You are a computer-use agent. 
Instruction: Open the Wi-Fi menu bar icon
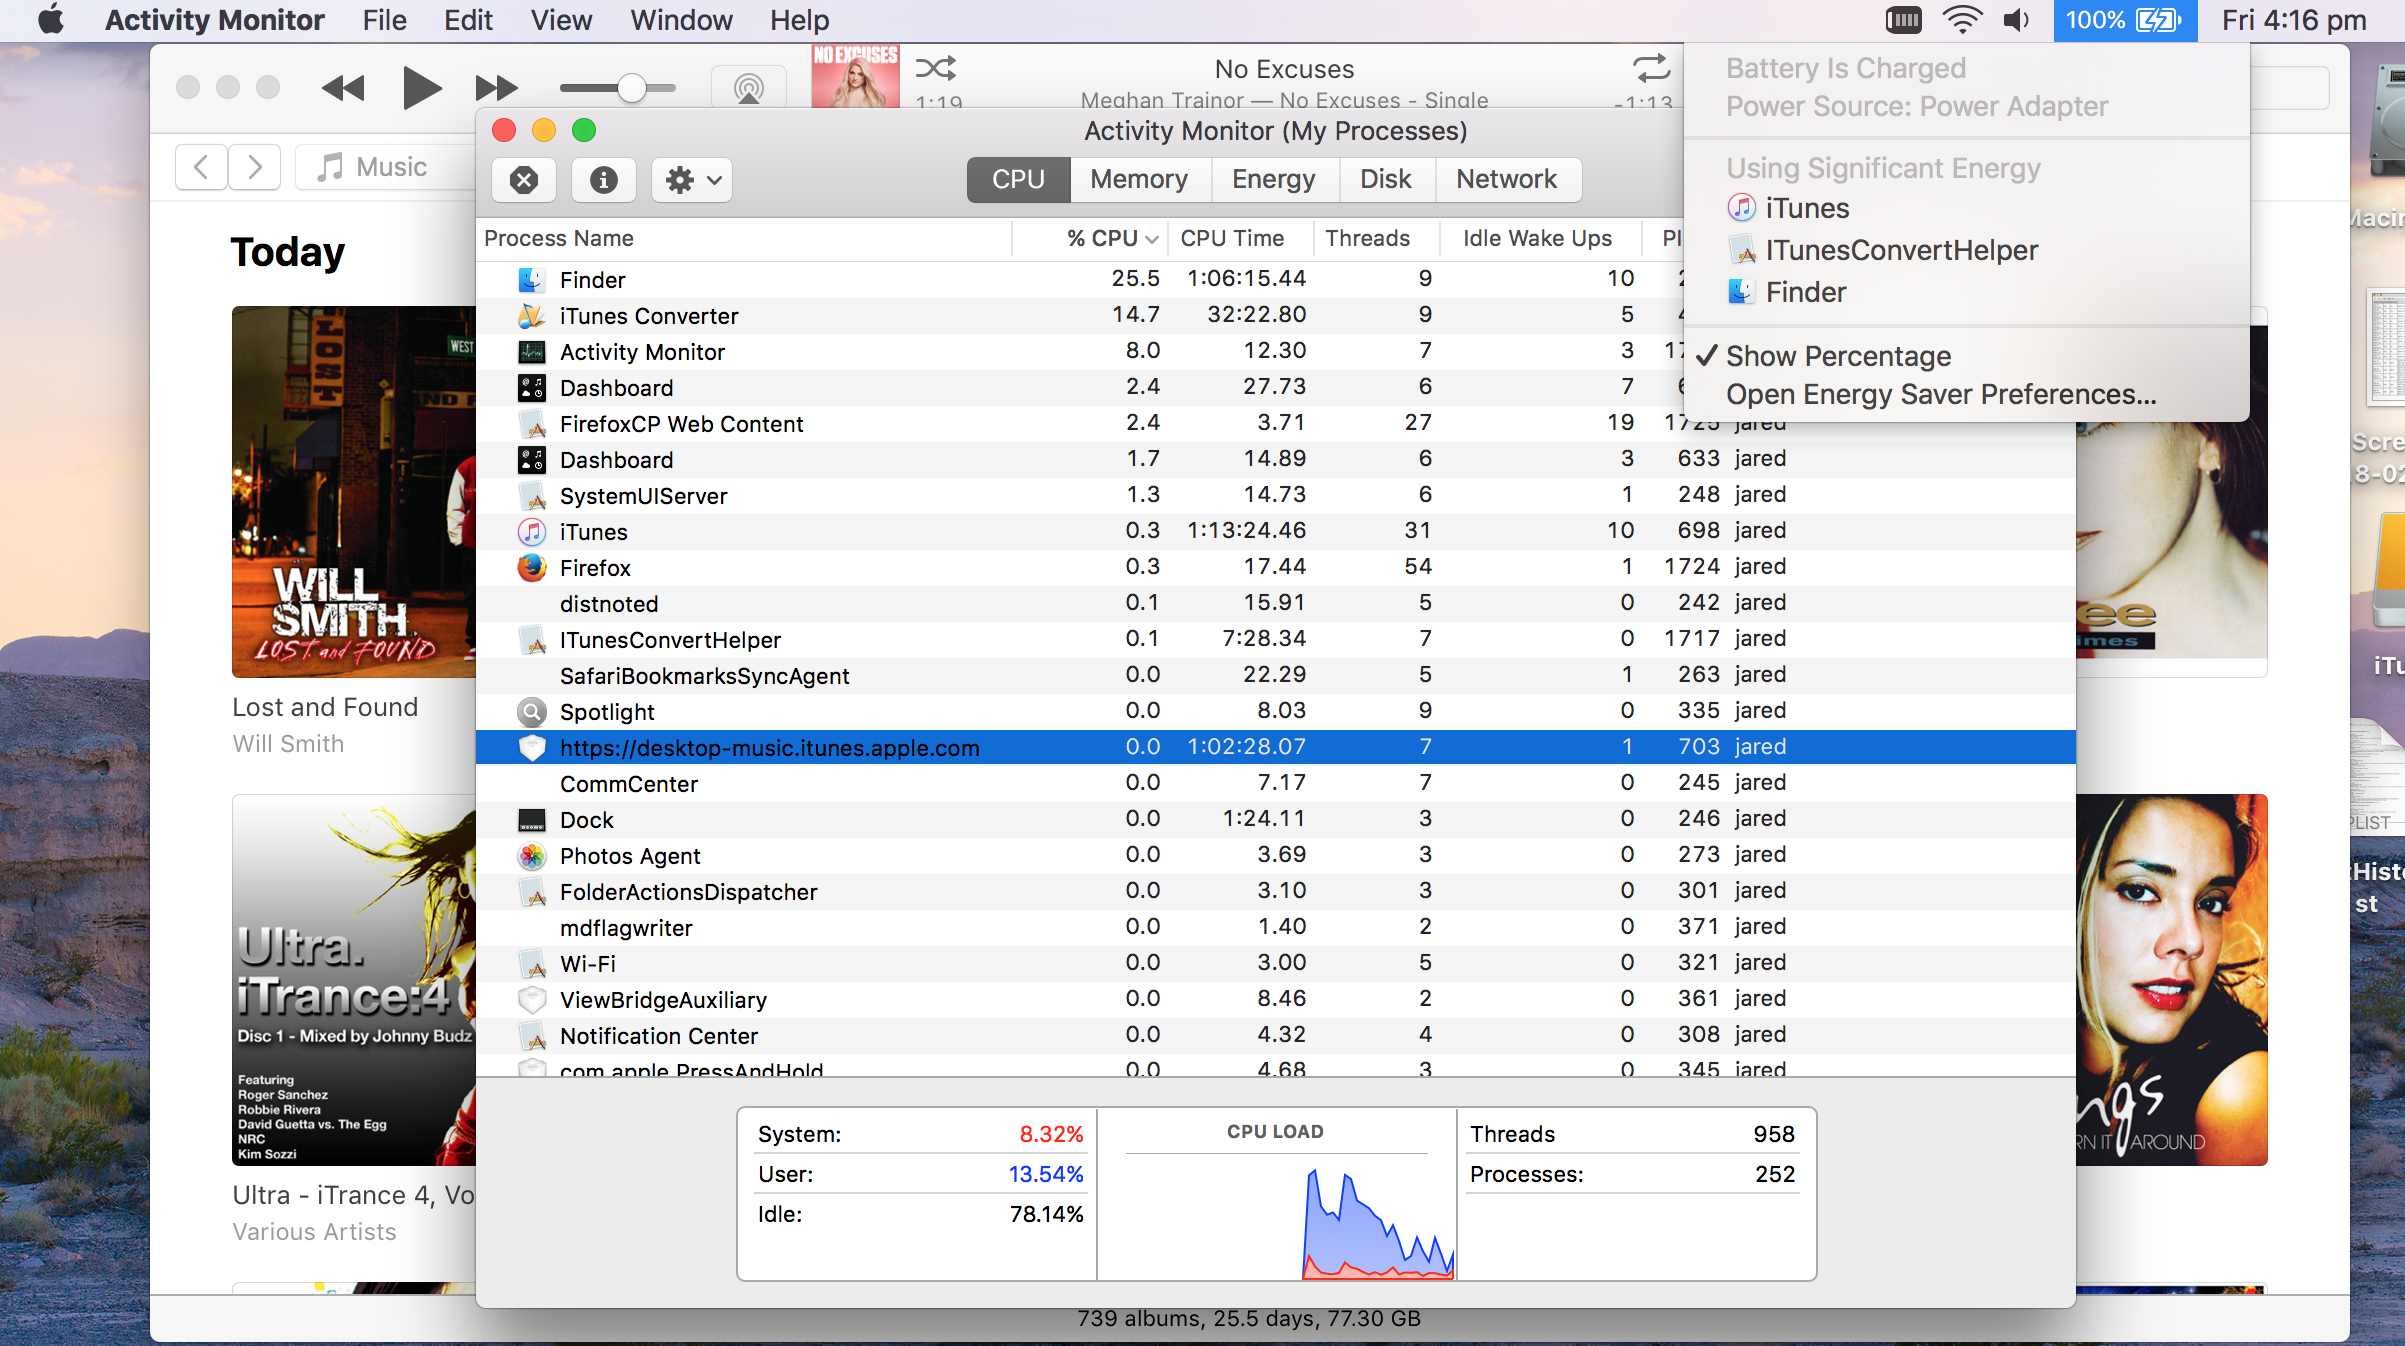pos(1962,20)
